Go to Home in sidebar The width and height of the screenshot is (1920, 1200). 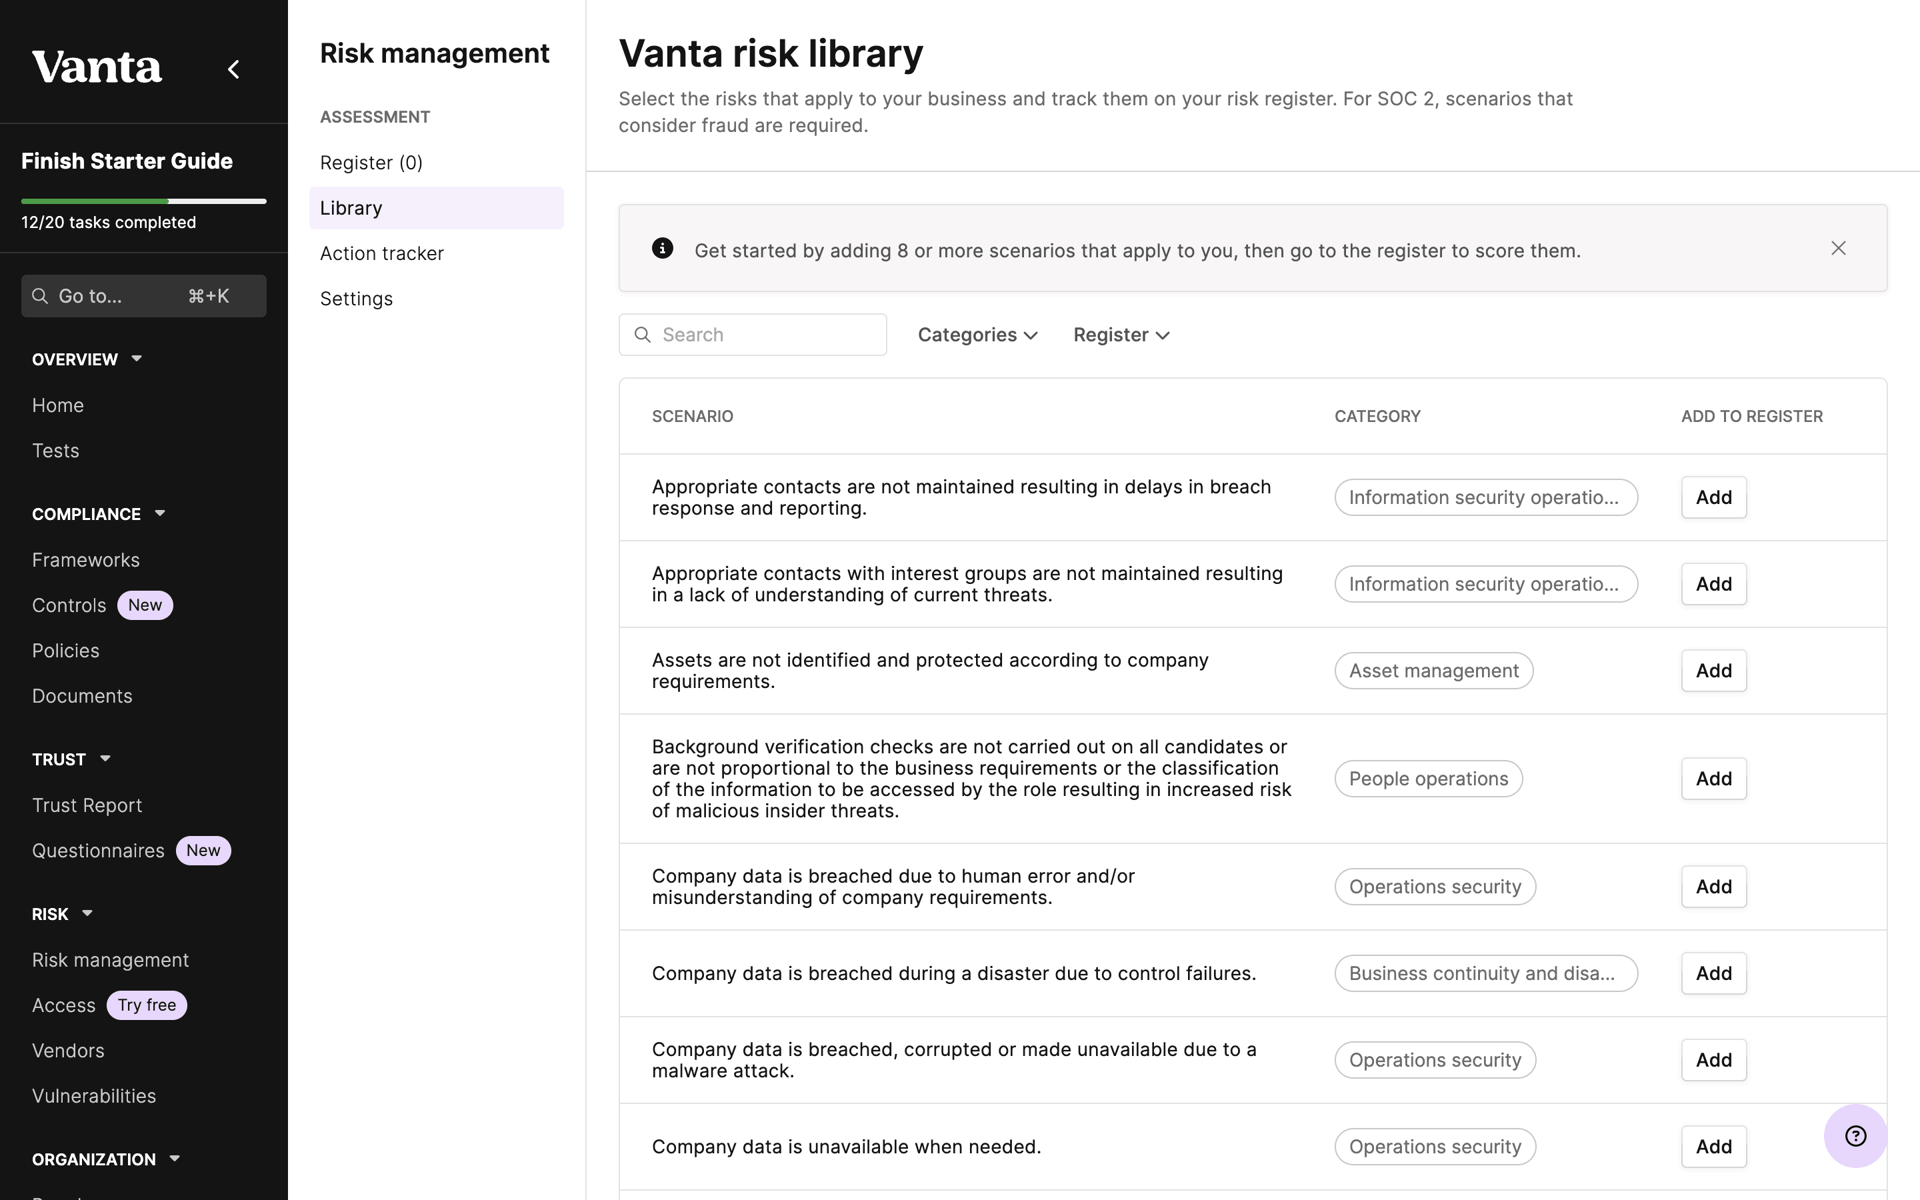pyautogui.click(x=58, y=405)
